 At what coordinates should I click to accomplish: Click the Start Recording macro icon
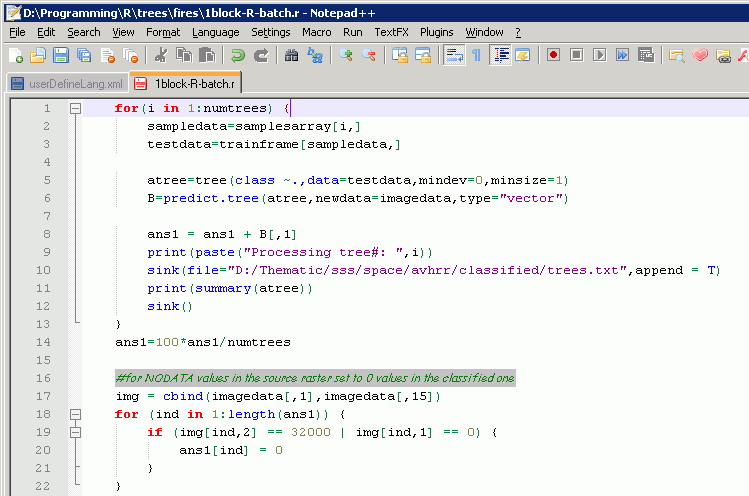tap(553, 55)
